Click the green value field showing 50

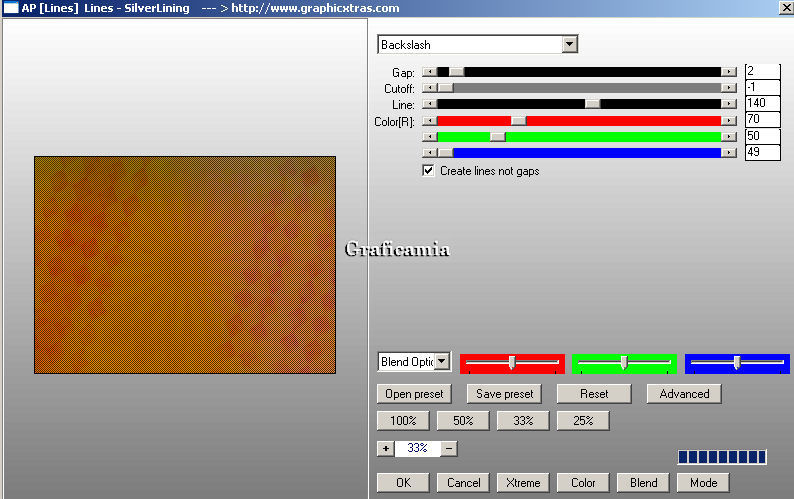[763, 136]
